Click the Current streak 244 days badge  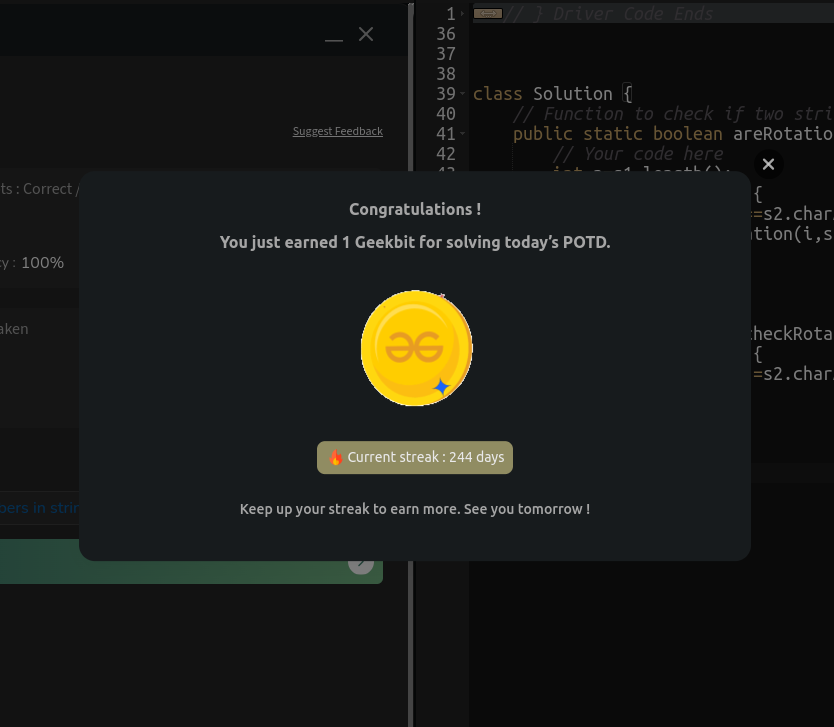point(415,457)
